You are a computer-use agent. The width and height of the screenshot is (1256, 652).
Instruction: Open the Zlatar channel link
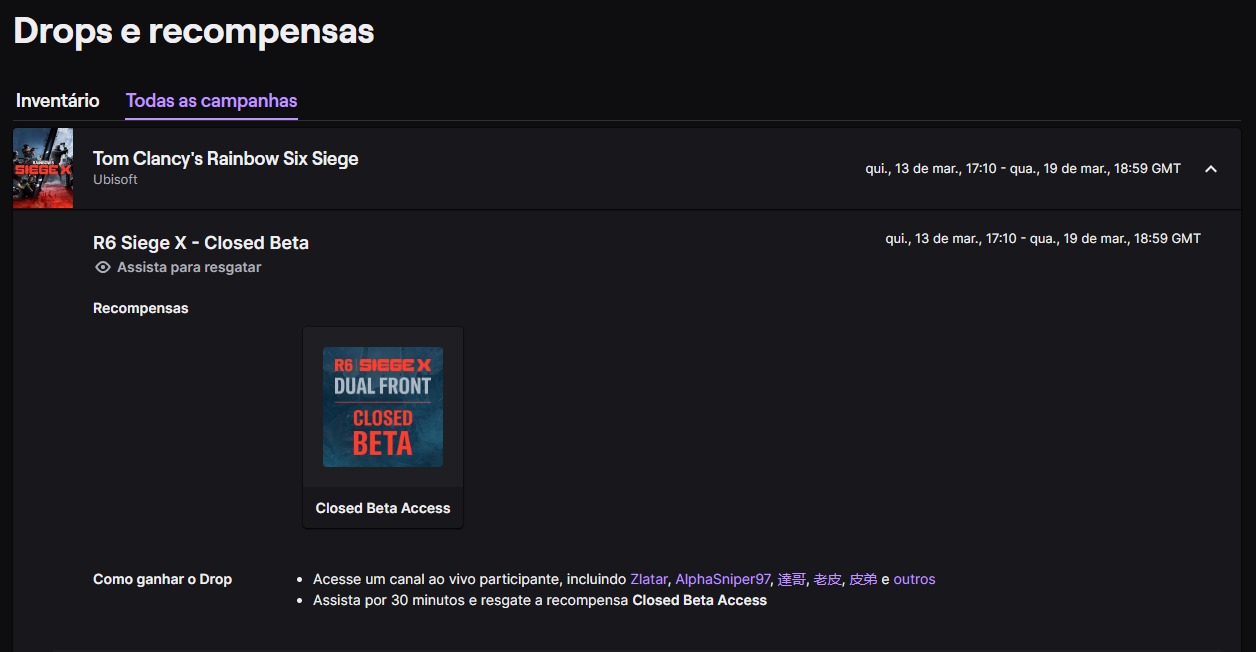[x=648, y=579]
